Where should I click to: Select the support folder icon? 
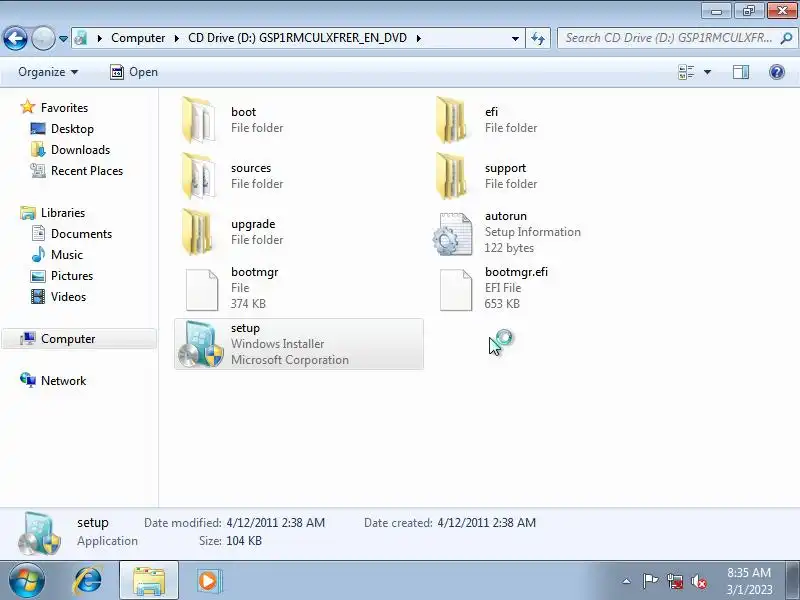point(453,176)
